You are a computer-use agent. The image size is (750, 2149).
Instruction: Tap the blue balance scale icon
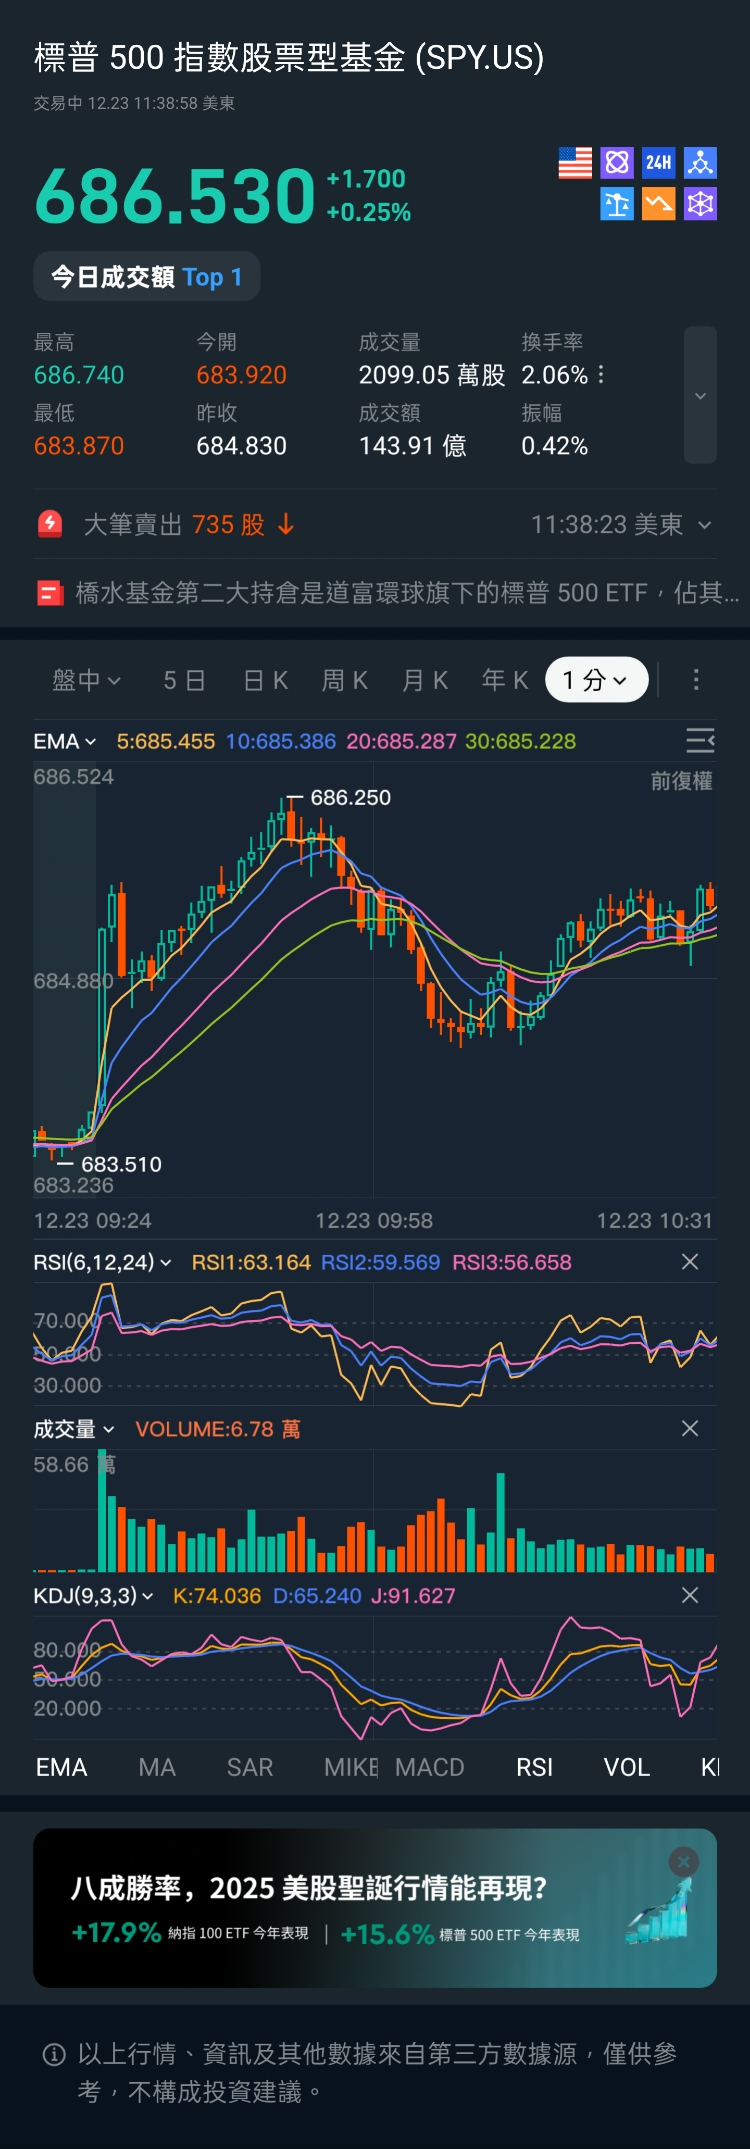point(617,204)
